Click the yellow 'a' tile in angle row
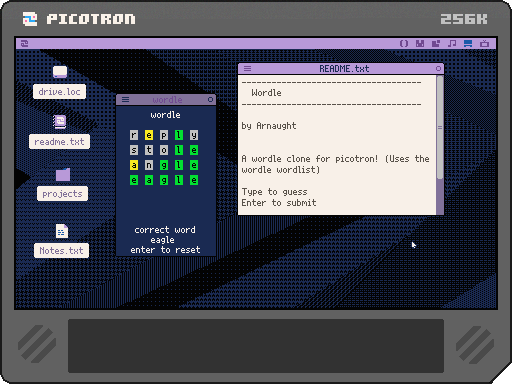This screenshot has height=384, width=512. (x=134, y=165)
